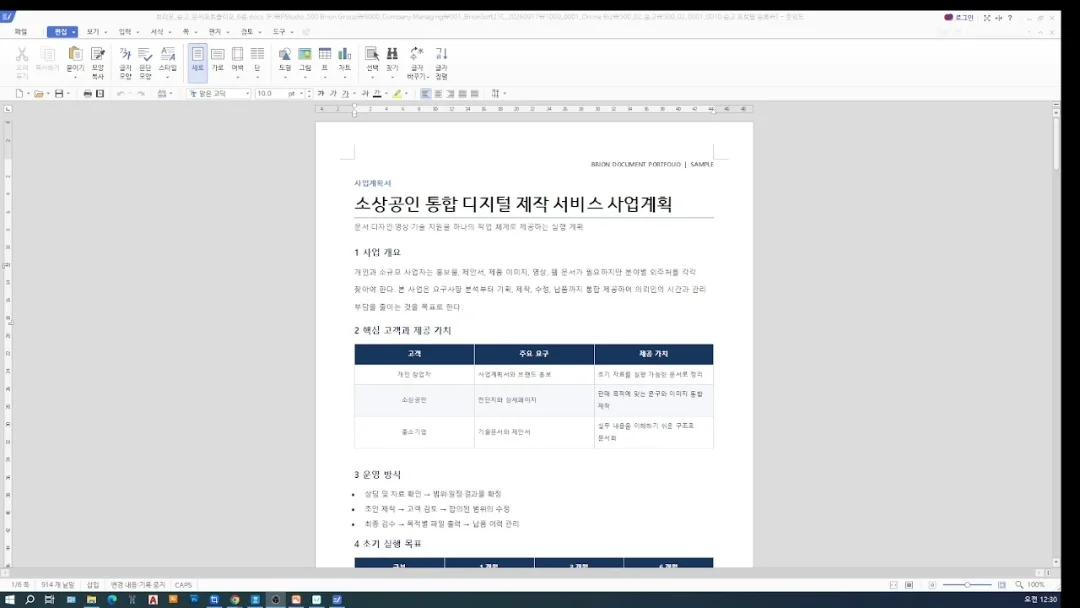
Task: Open print preview icon
Action: coord(100,94)
